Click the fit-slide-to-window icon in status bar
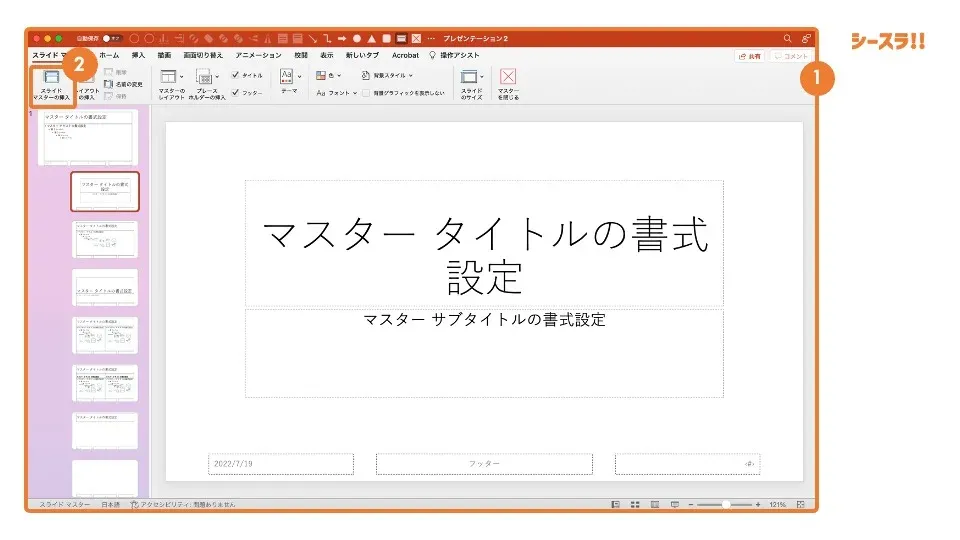The image size is (960, 540). coord(800,505)
